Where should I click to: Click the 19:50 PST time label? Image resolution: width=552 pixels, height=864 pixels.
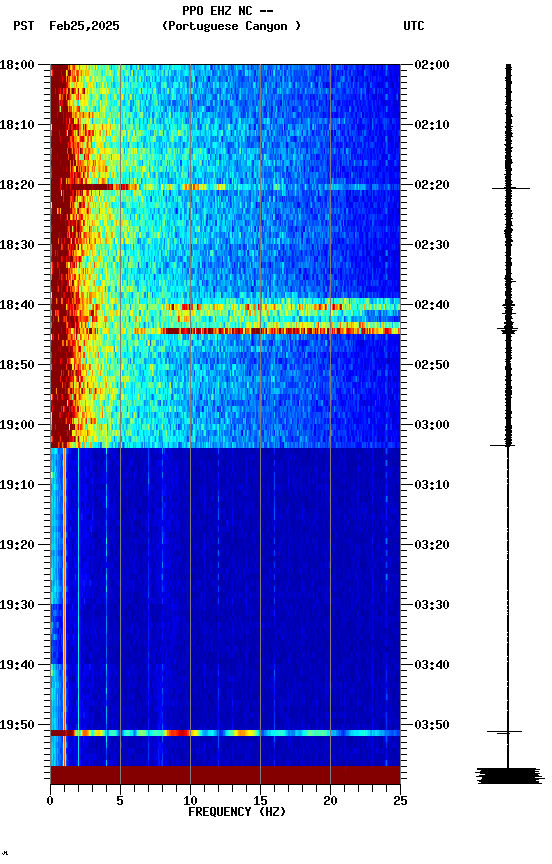(17, 726)
